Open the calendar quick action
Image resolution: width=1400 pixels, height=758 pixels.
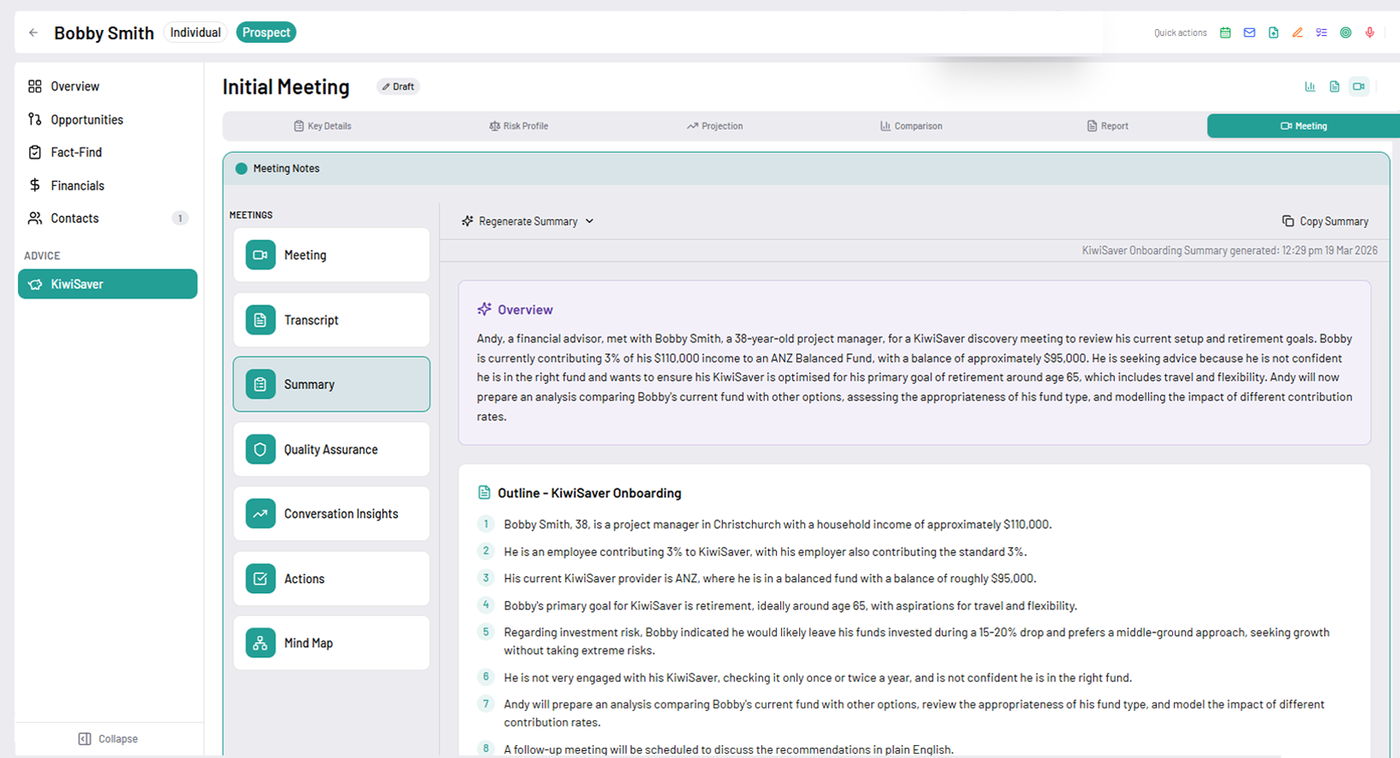pos(1225,32)
